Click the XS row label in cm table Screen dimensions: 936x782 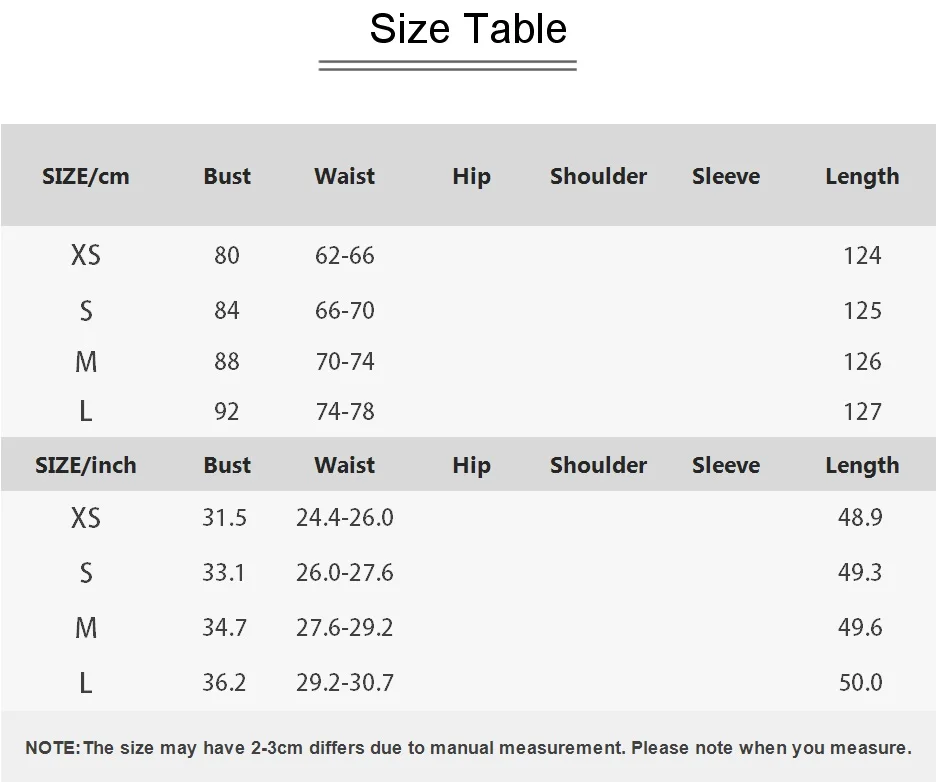click(x=85, y=255)
